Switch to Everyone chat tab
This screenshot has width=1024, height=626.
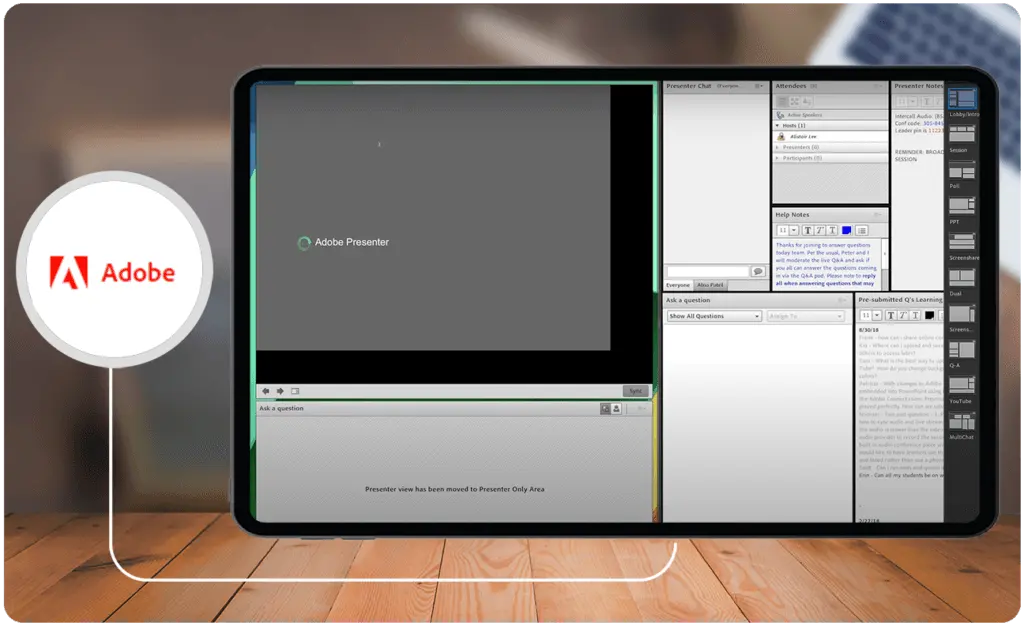click(x=678, y=285)
